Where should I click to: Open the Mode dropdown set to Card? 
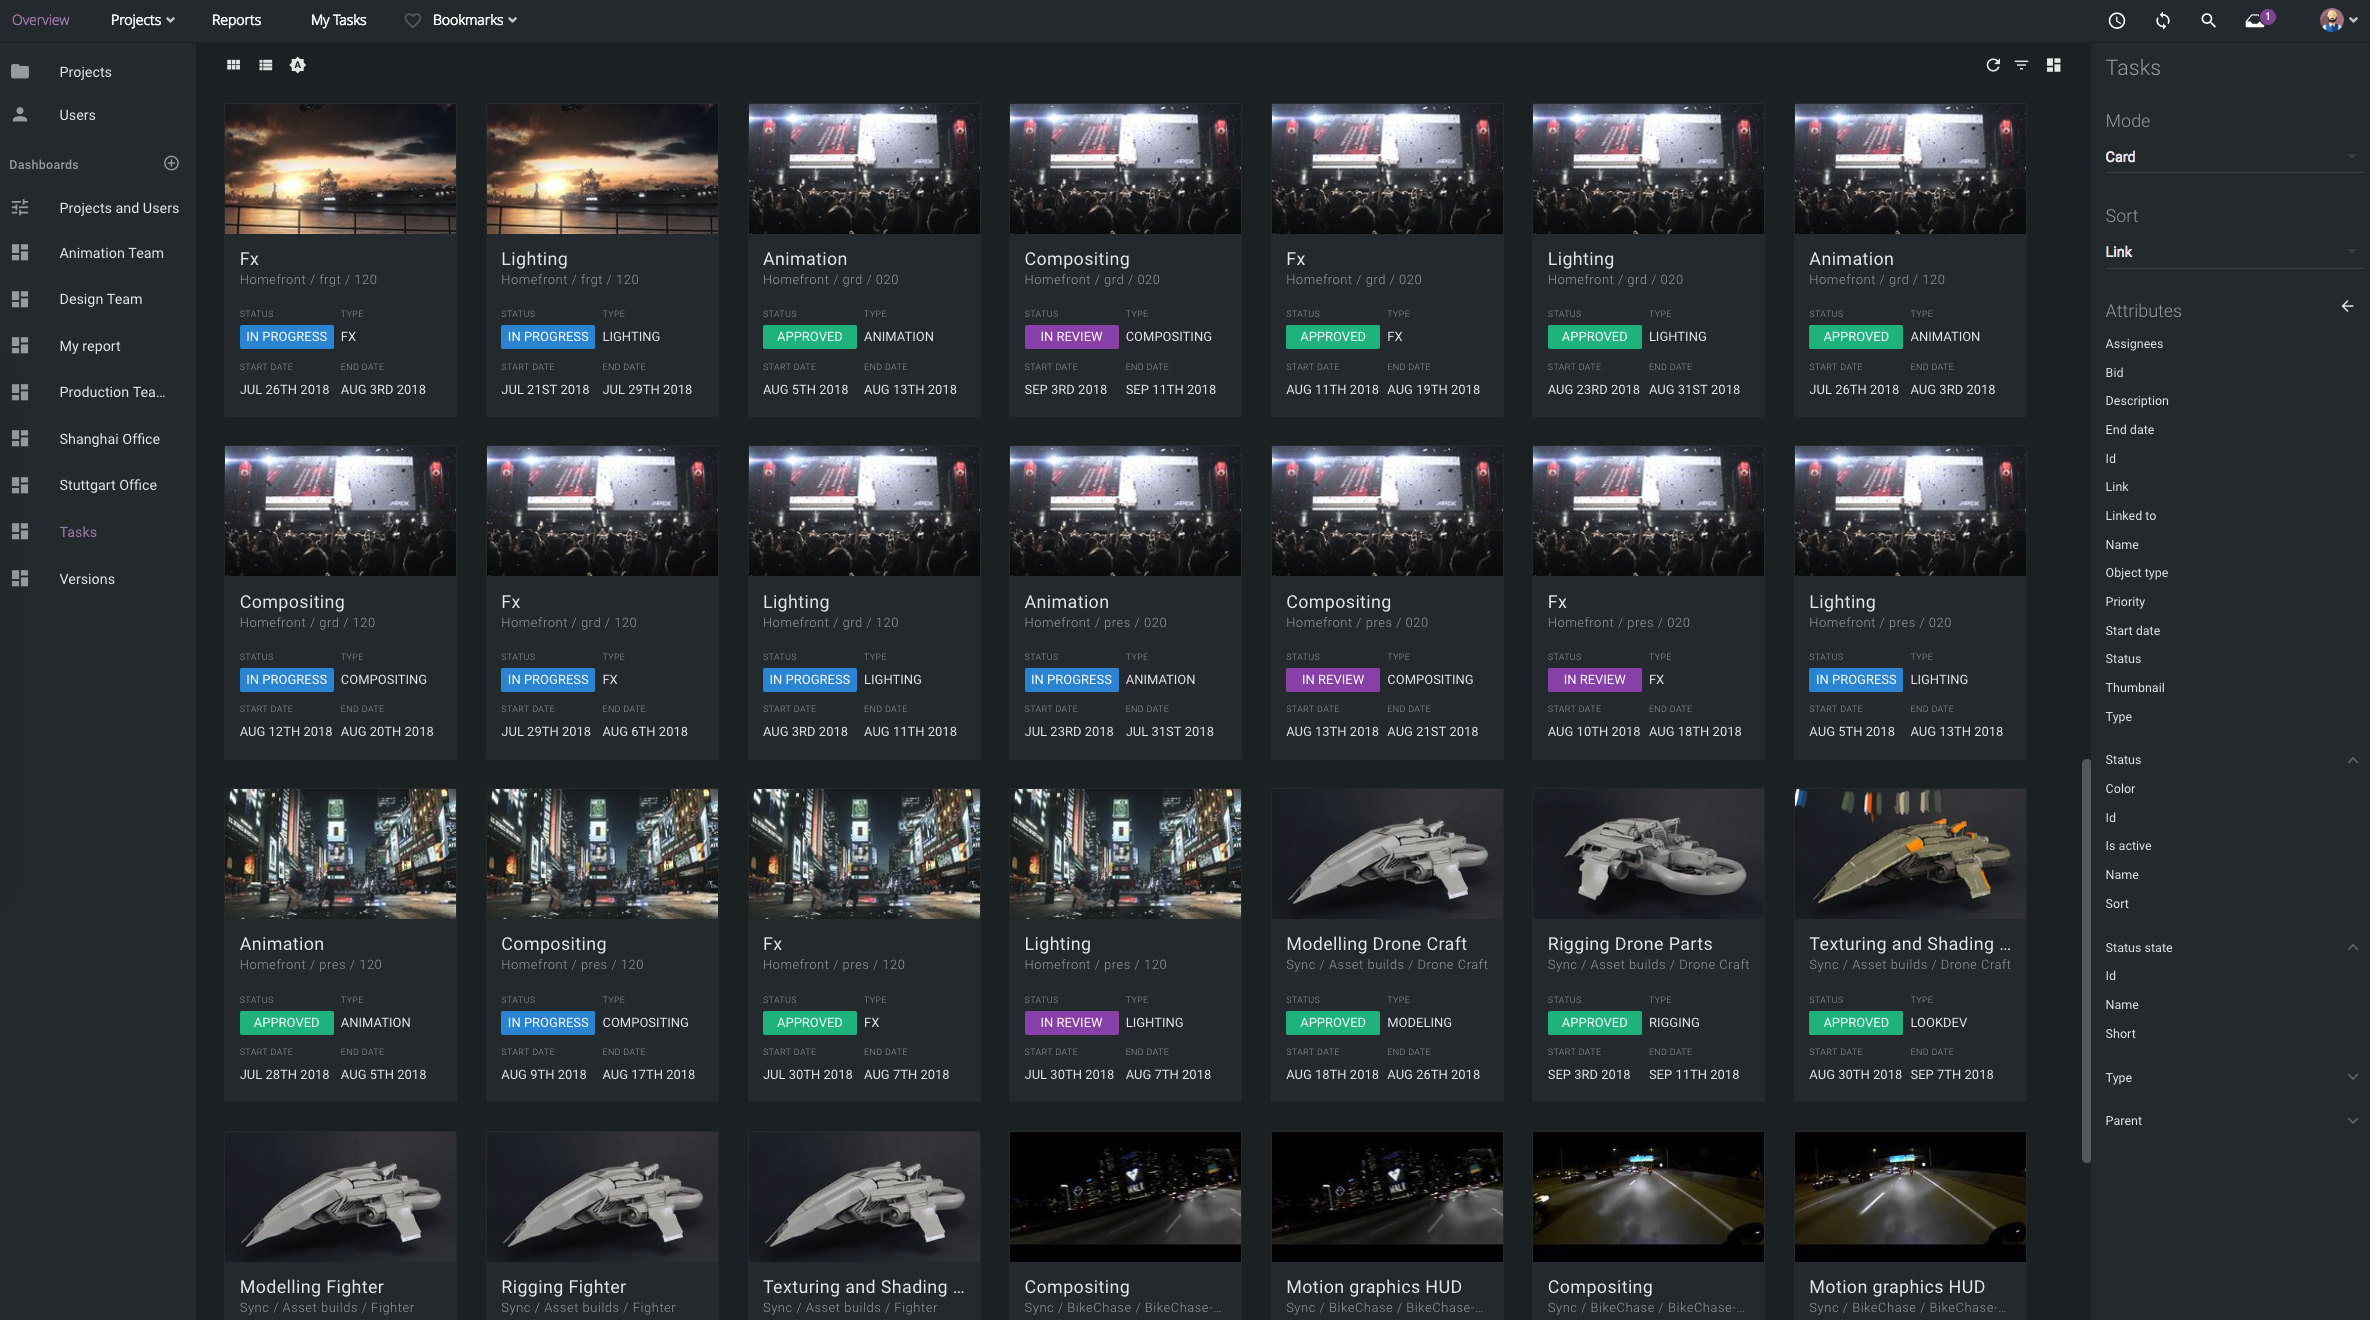click(2230, 157)
